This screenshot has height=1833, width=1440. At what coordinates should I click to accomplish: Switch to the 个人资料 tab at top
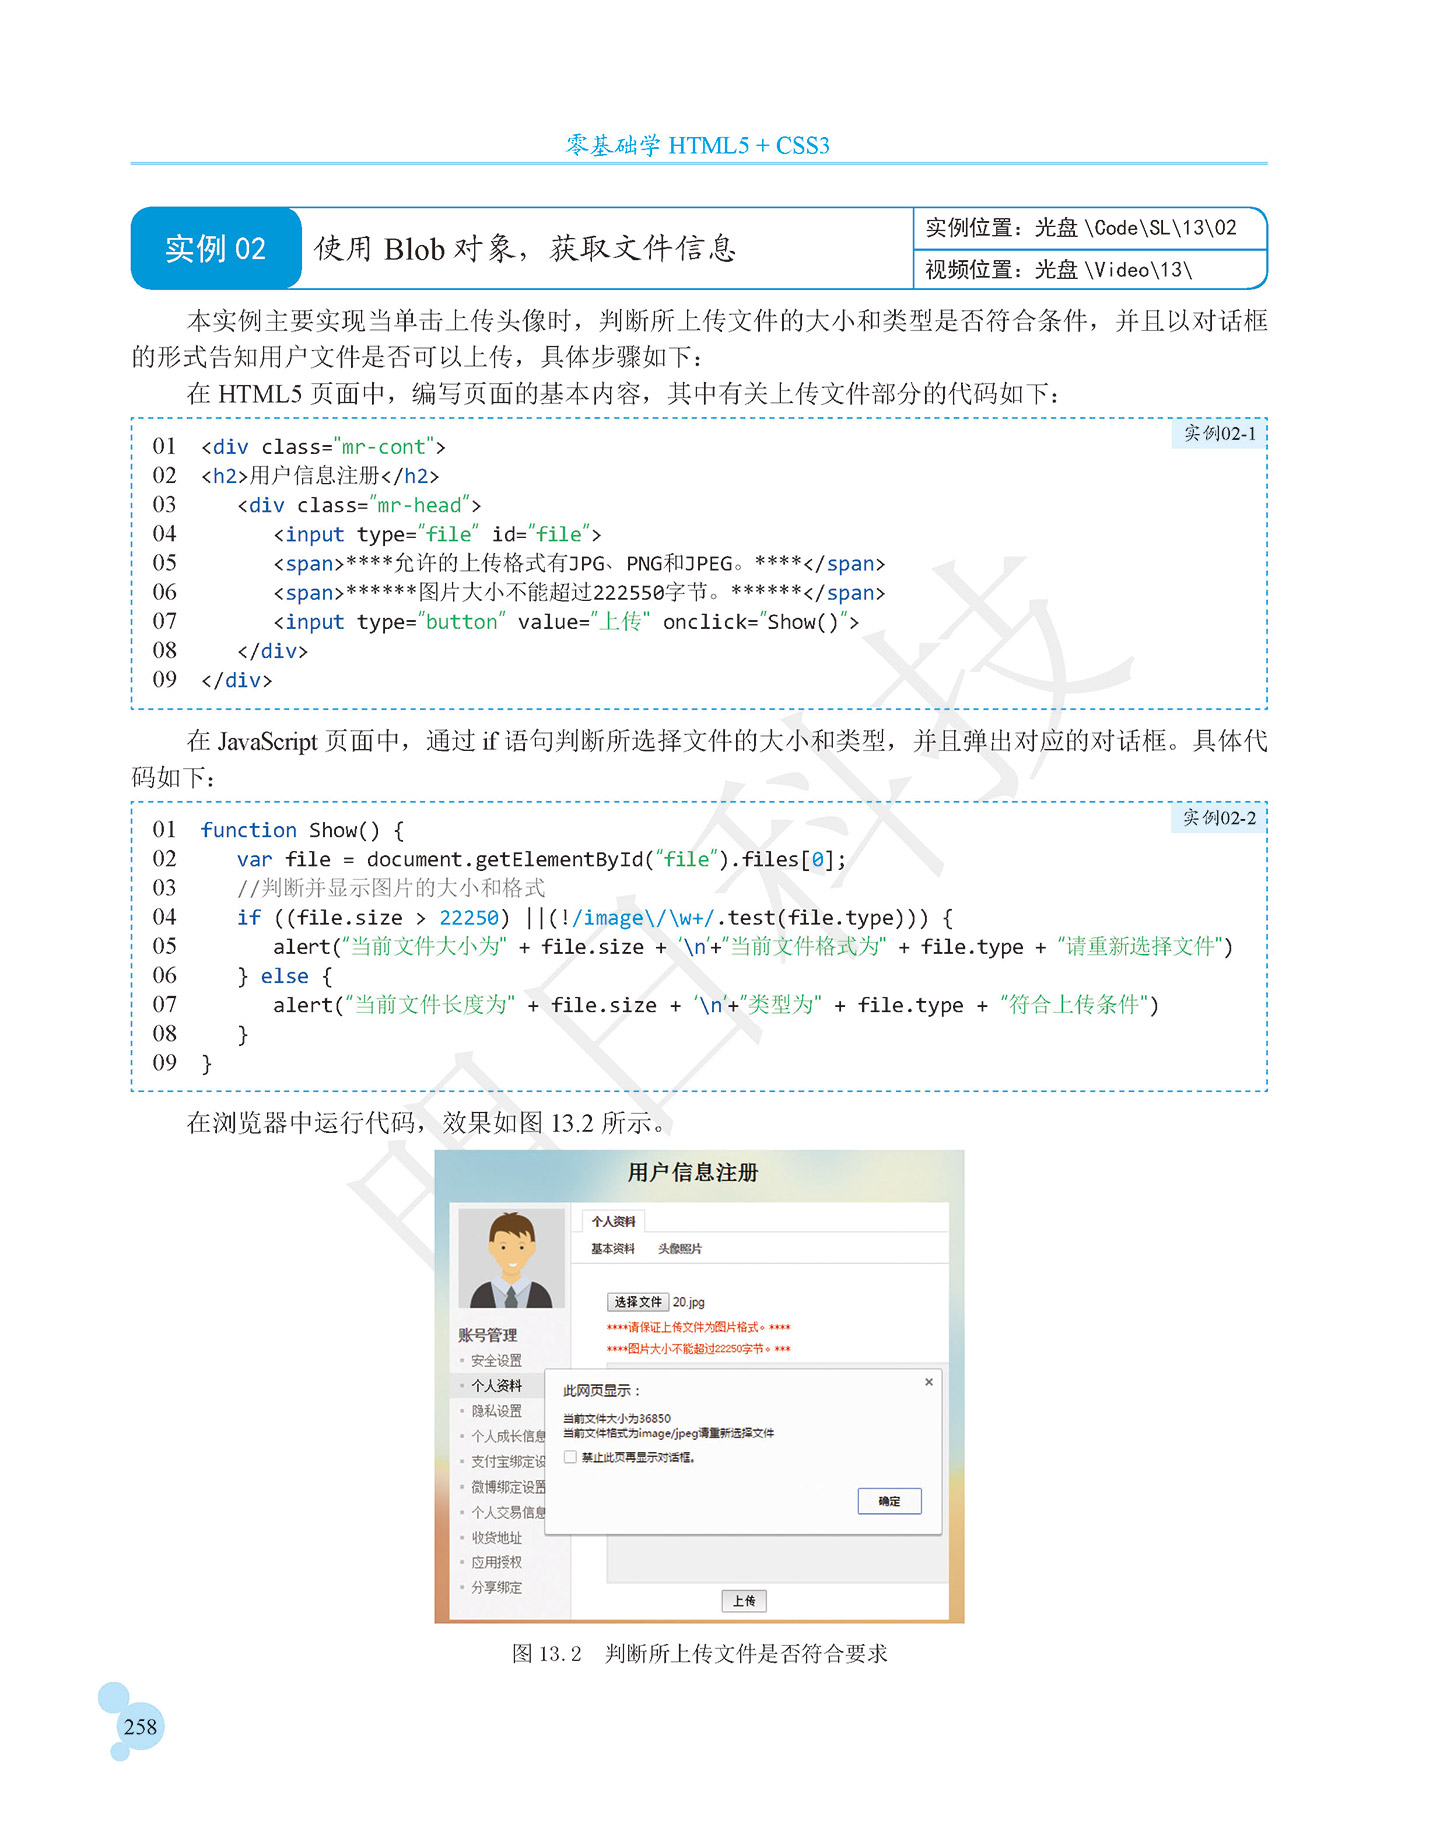tap(613, 1221)
